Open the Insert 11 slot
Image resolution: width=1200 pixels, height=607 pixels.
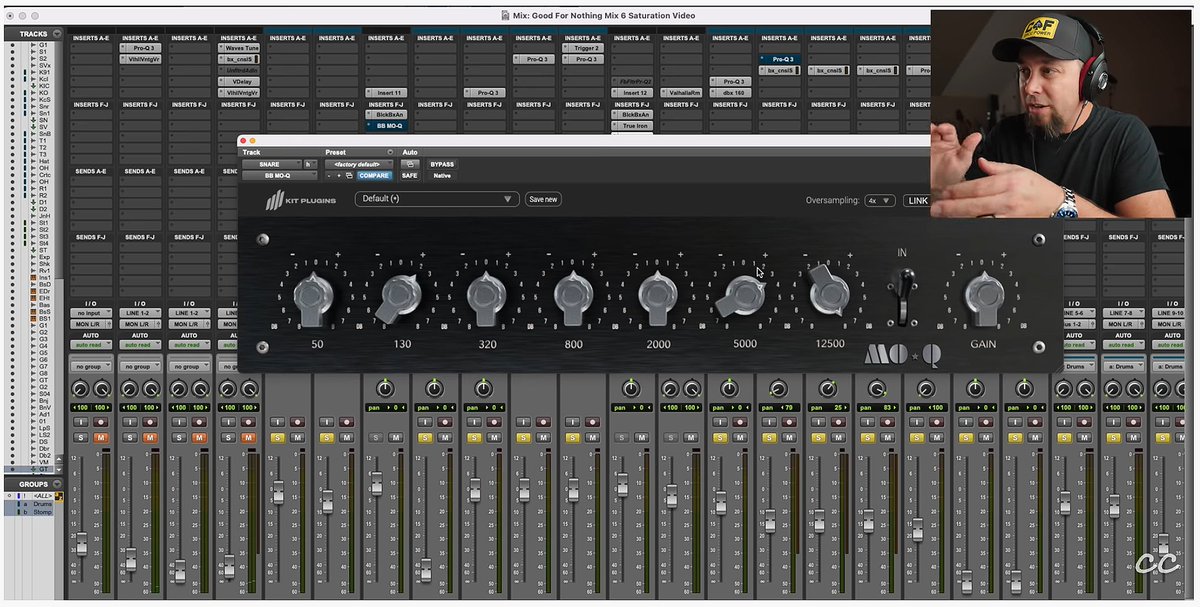[x=386, y=92]
